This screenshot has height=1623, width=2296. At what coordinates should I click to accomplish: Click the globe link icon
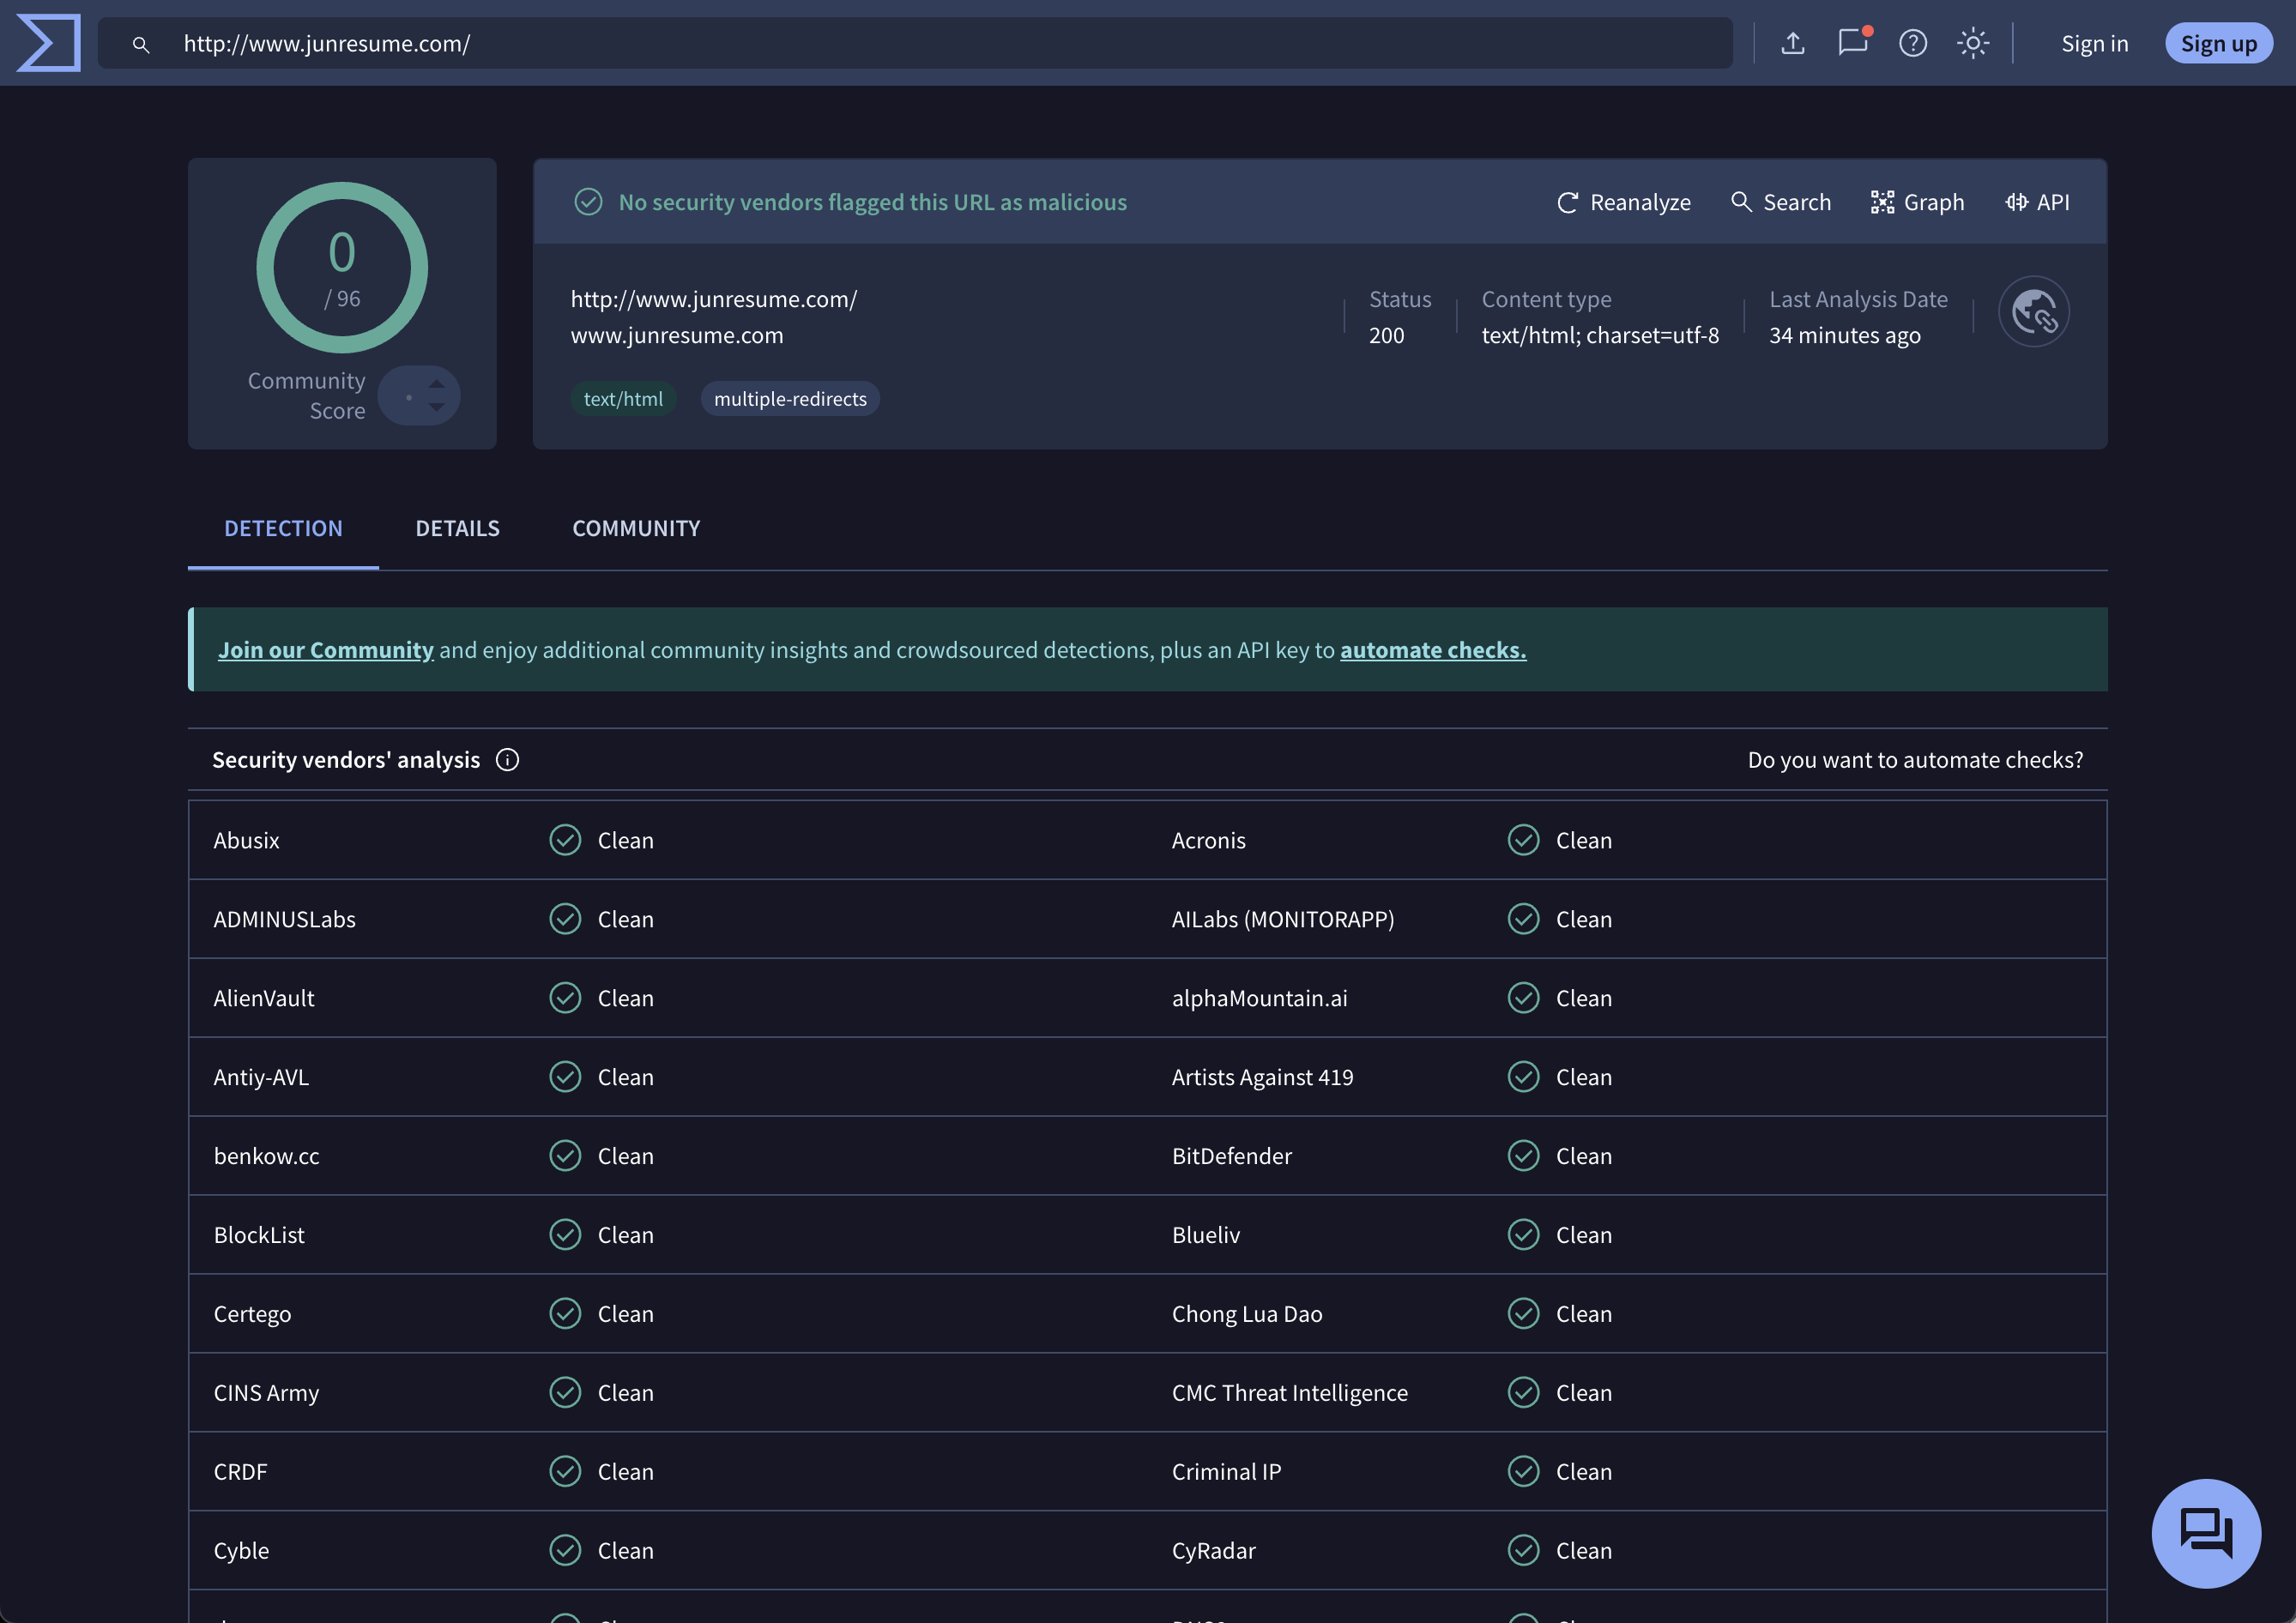tap(2033, 312)
